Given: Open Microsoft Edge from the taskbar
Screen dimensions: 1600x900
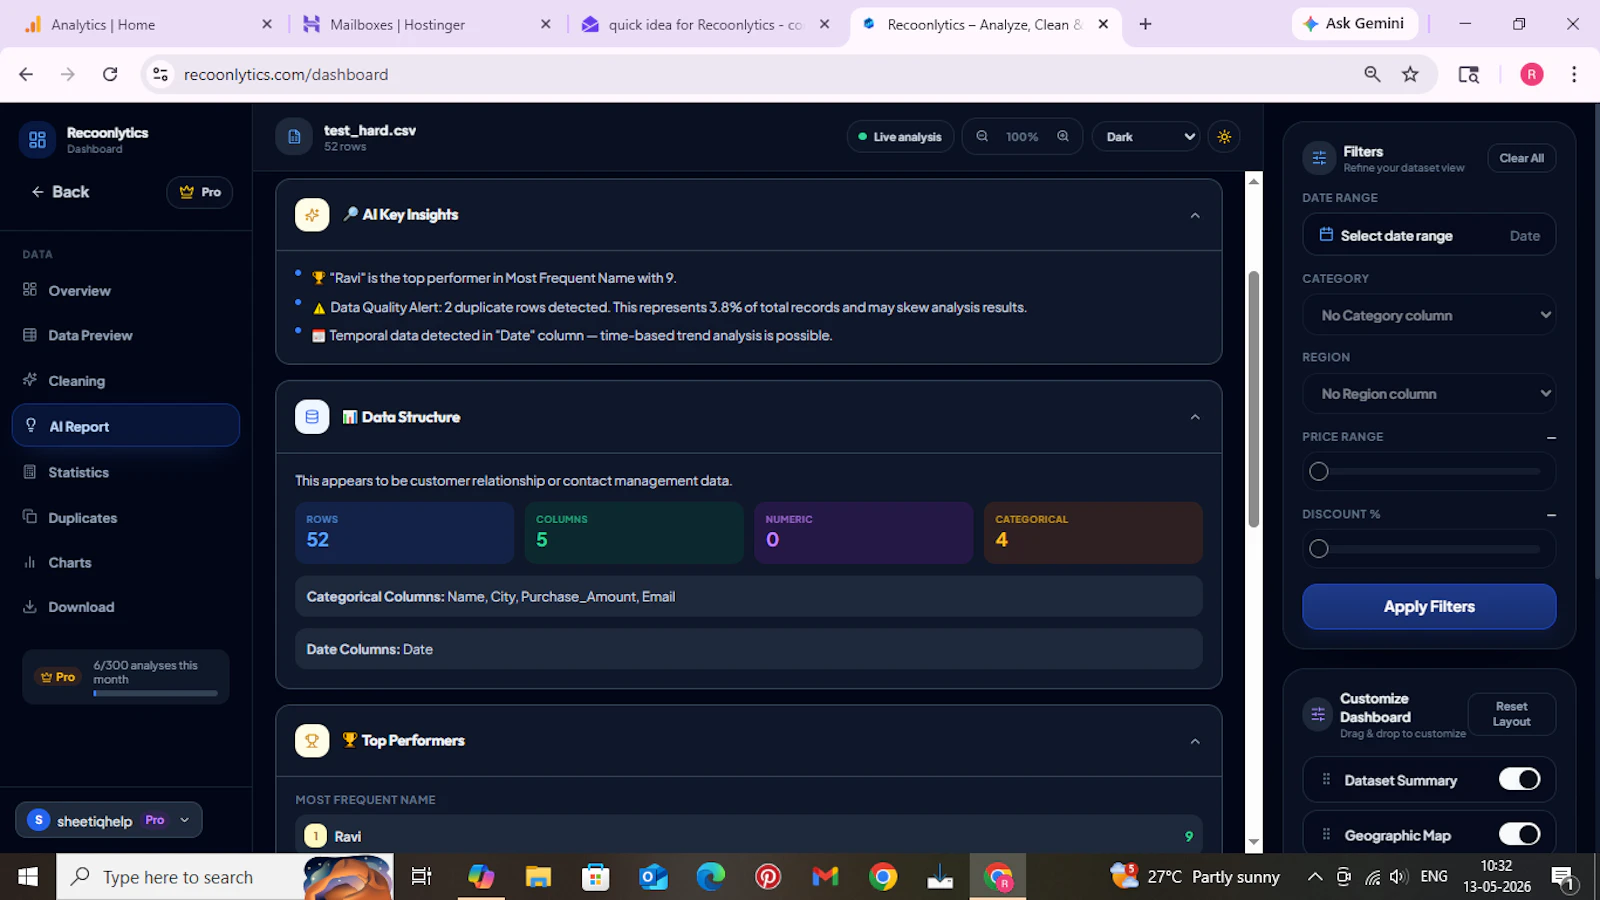Looking at the screenshot, I should pos(710,877).
